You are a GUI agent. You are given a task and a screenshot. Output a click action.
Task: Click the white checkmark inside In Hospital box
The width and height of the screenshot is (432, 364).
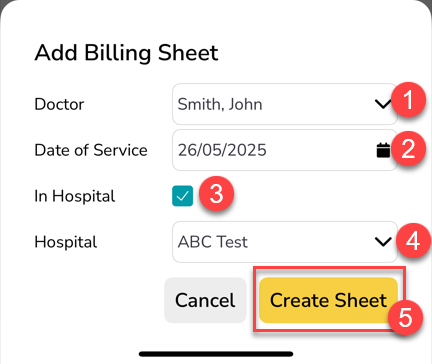[x=182, y=196]
